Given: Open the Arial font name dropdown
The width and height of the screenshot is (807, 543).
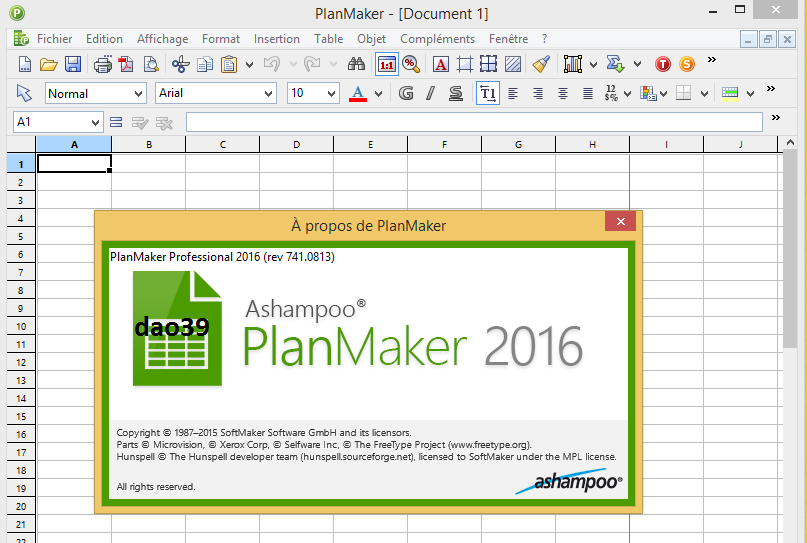Looking at the screenshot, I should click(268, 93).
